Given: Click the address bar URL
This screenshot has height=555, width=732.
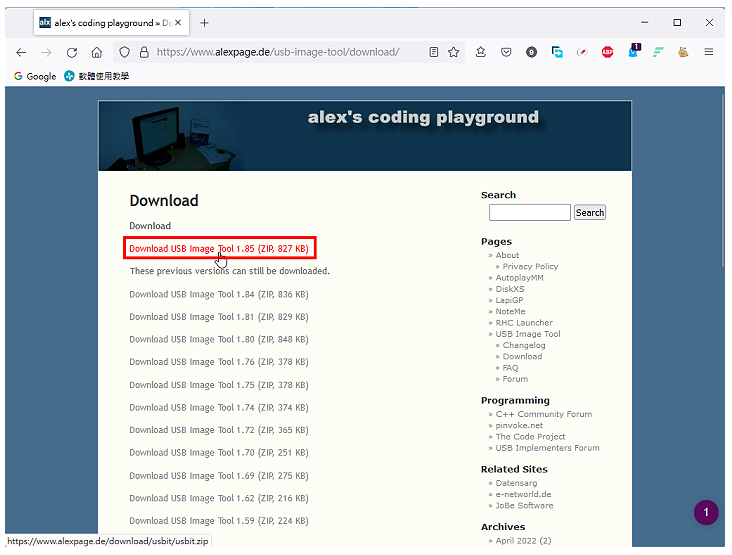Looking at the screenshot, I should tap(278, 52).
